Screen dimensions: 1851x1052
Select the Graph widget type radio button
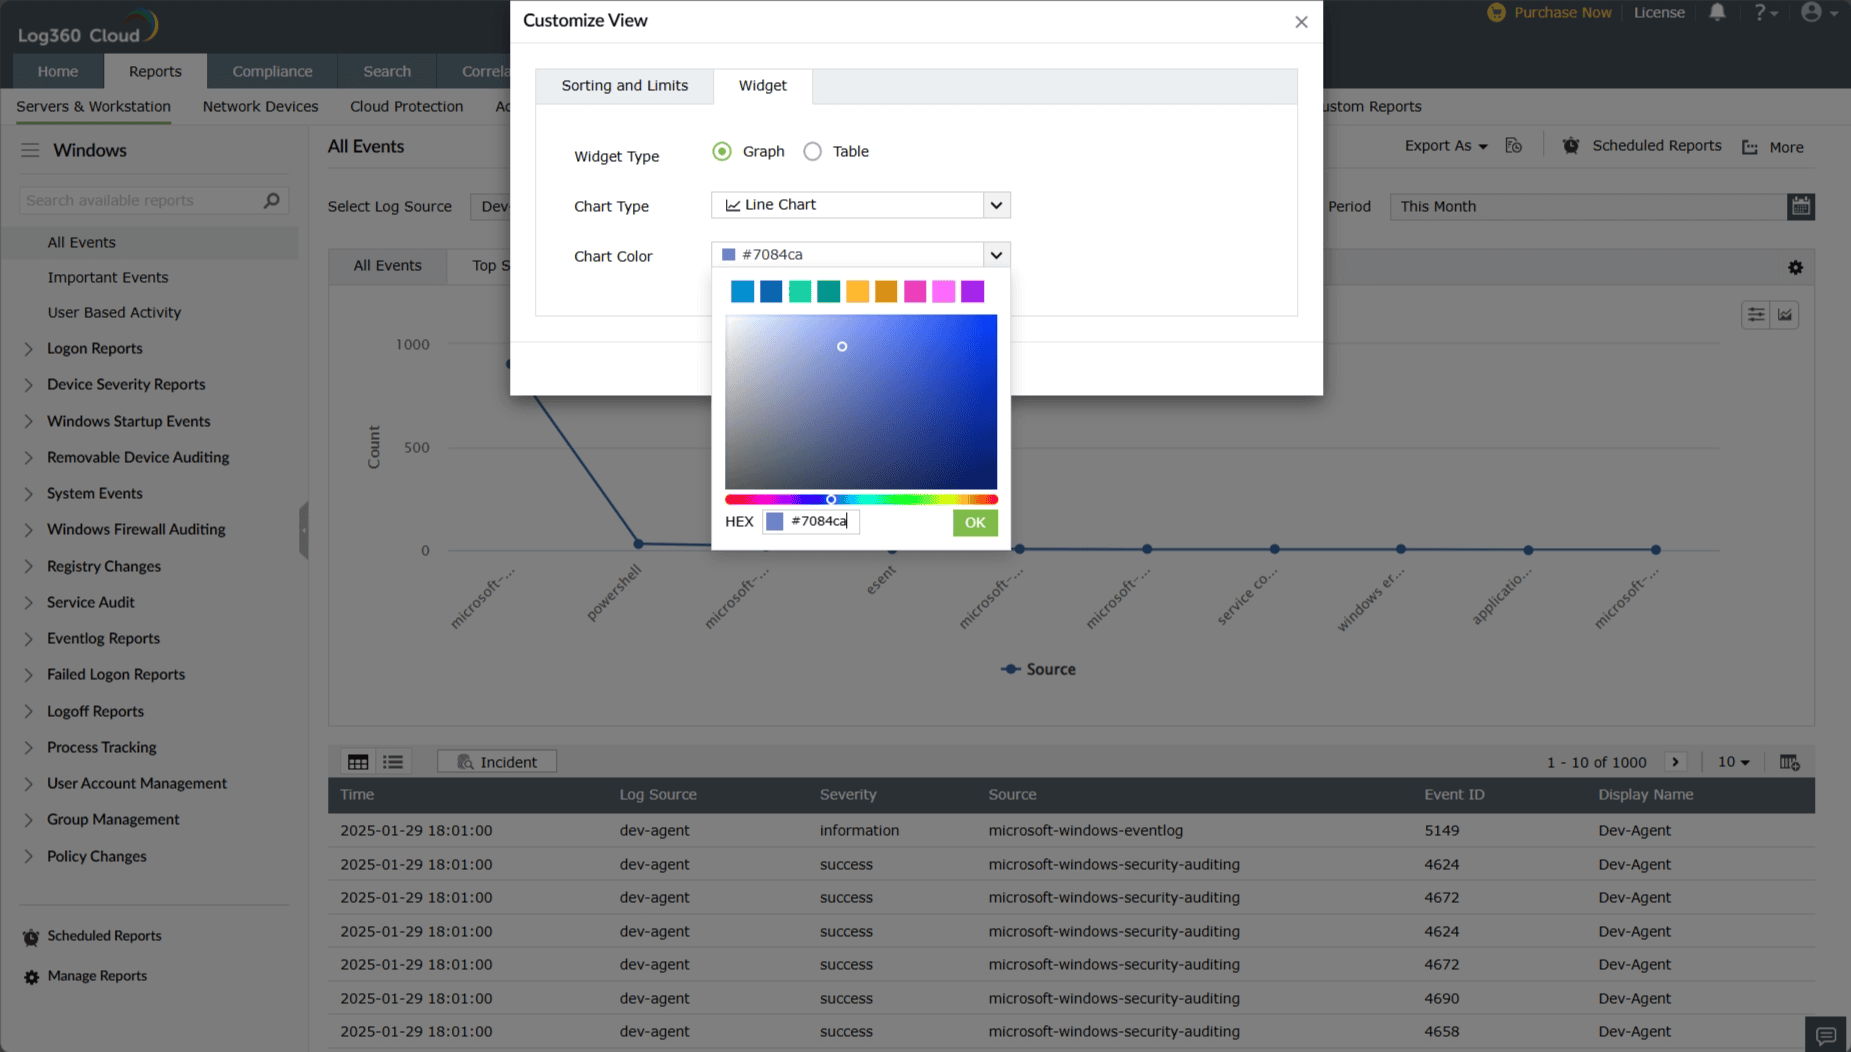(x=722, y=151)
